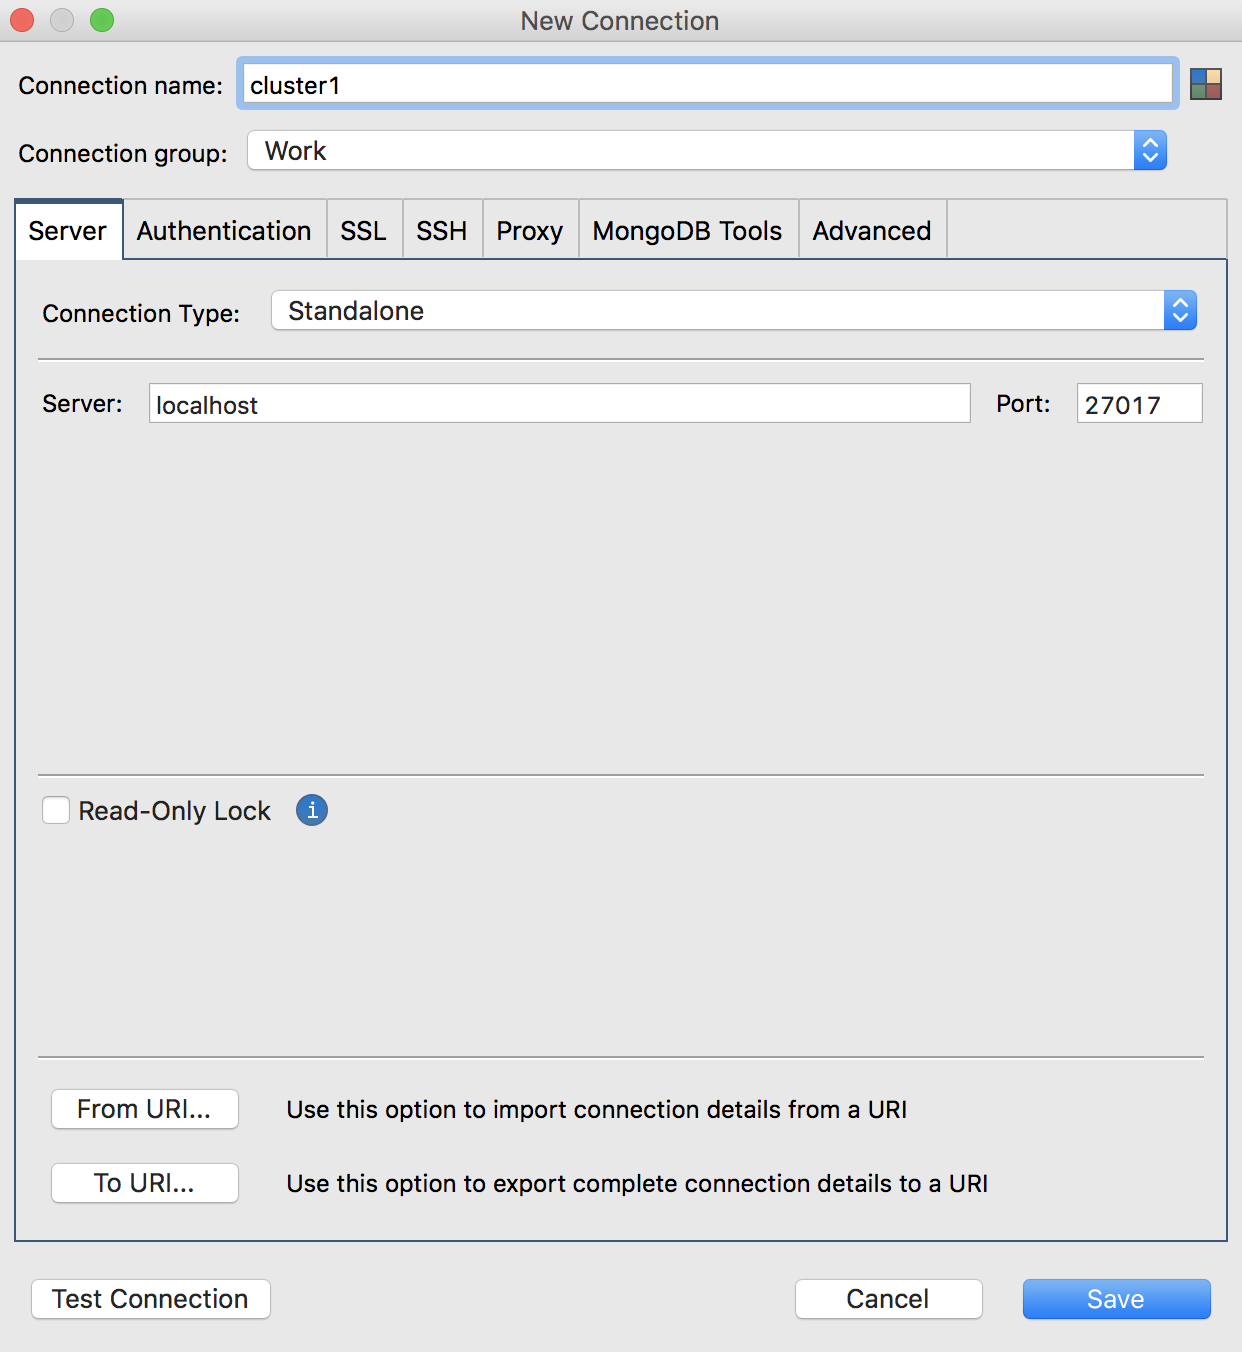This screenshot has height=1352, width=1242.
Task: Switch to the Advanced tab
Action: coord(872,231)
